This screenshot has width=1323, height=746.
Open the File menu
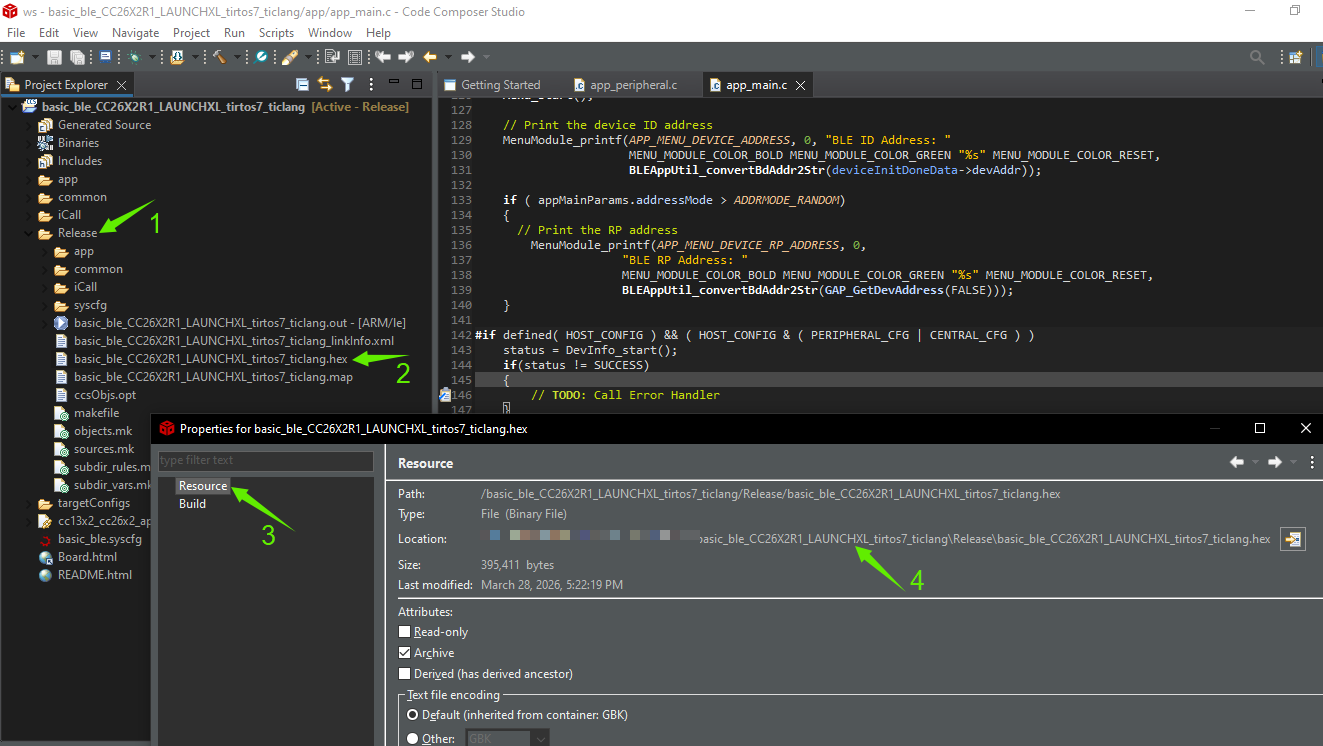(16, 33)
